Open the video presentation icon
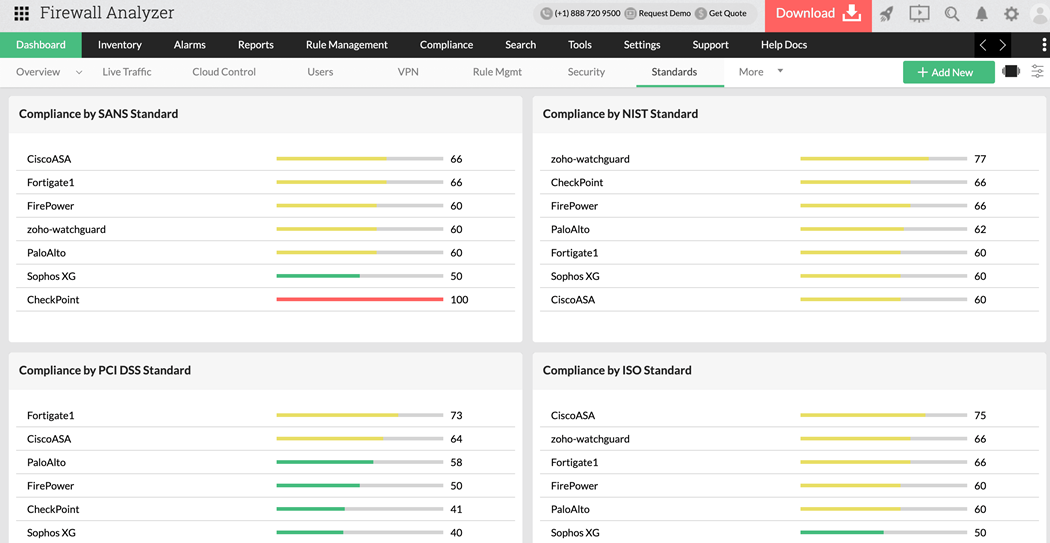The width and height of the screenshot is (1050, 543). tap(919, 13)
